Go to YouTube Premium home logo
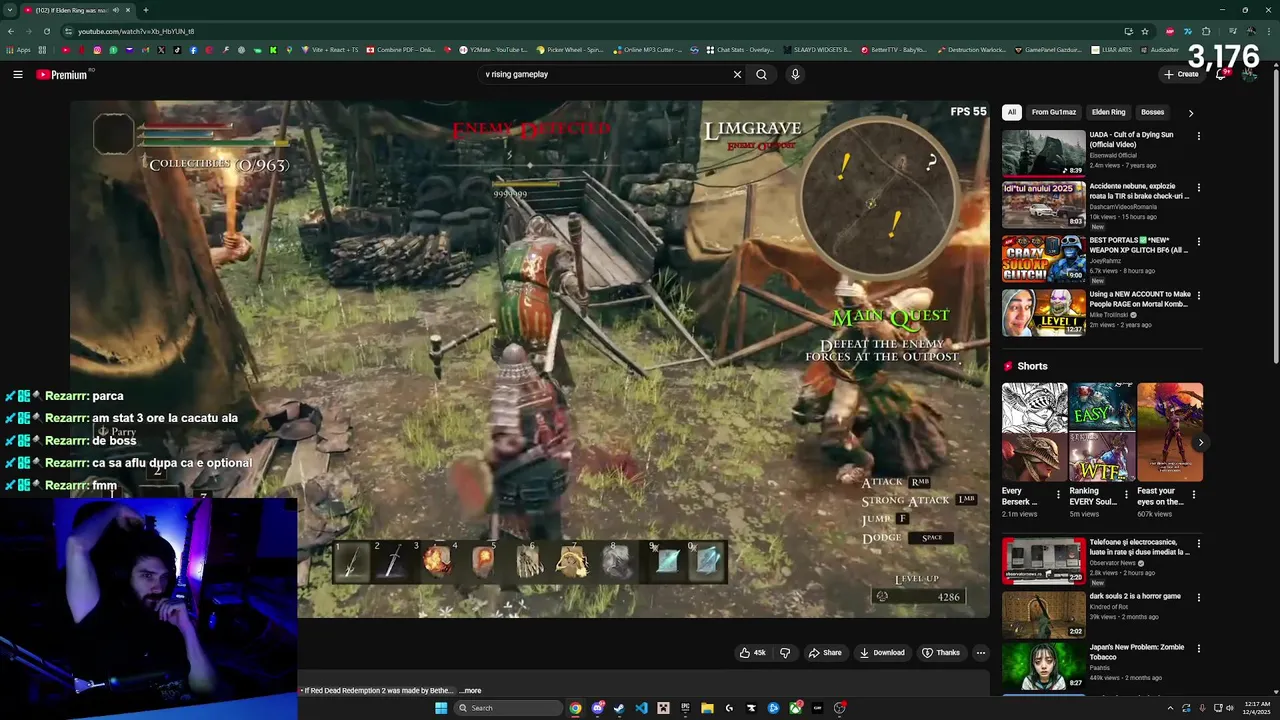This screenshot has width=1280, height=720. (x=62, y=74)
